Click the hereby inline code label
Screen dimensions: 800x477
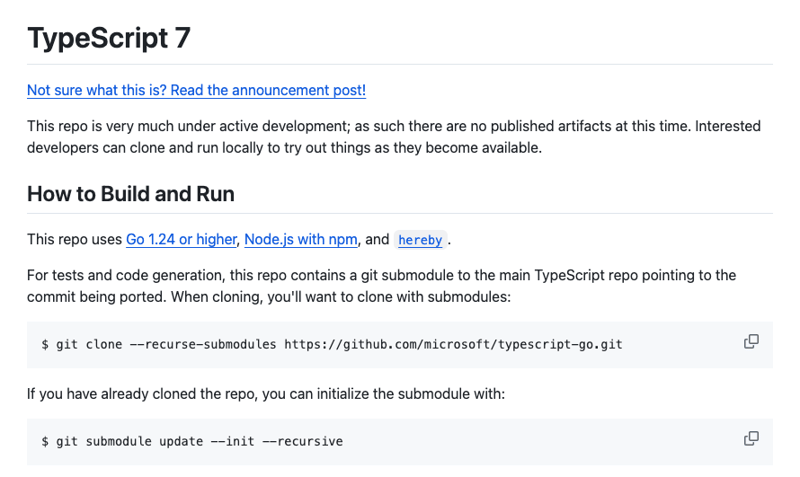[x=420, y=240]
